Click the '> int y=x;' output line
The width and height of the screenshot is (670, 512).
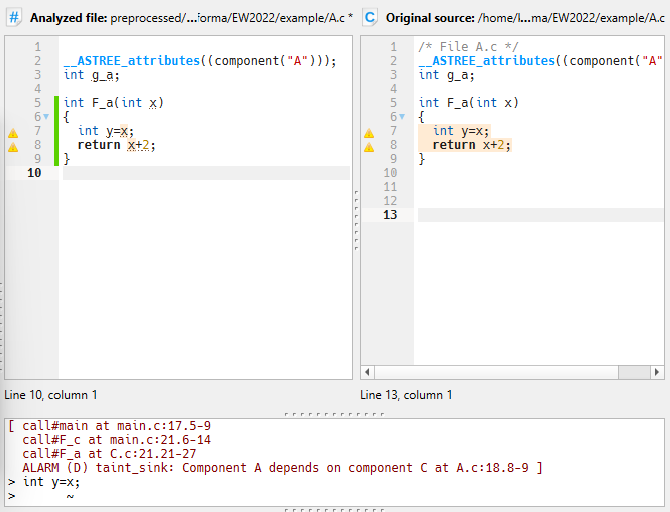(44, 482)
